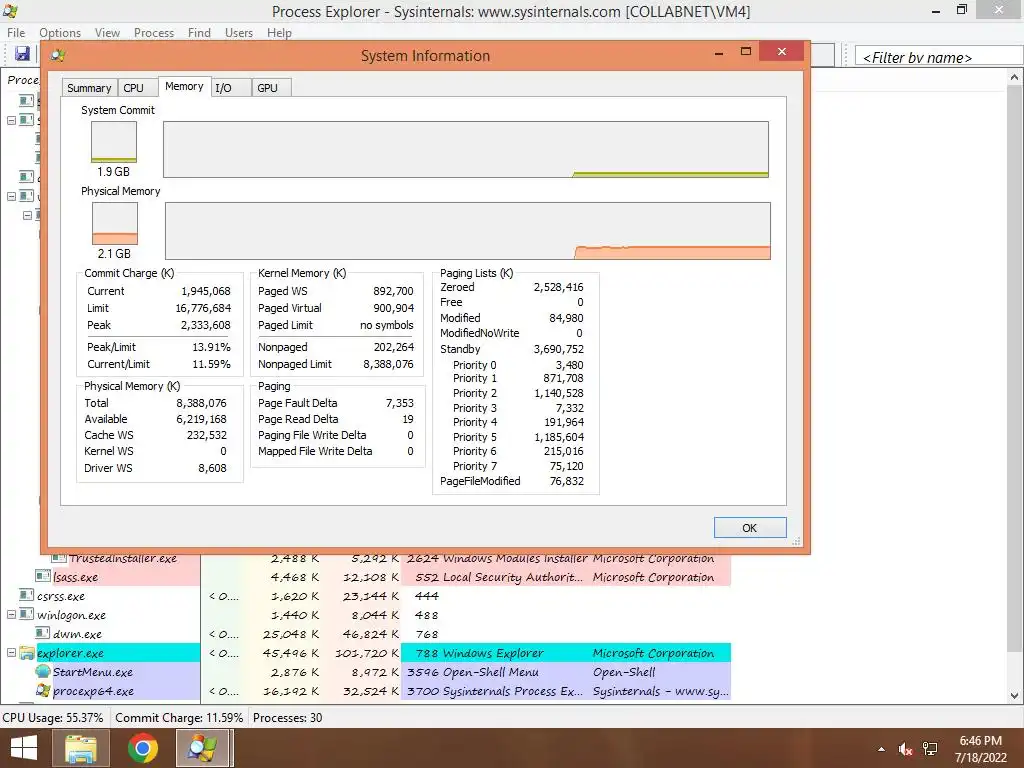Click the Filter by name field

click(939, 57)
